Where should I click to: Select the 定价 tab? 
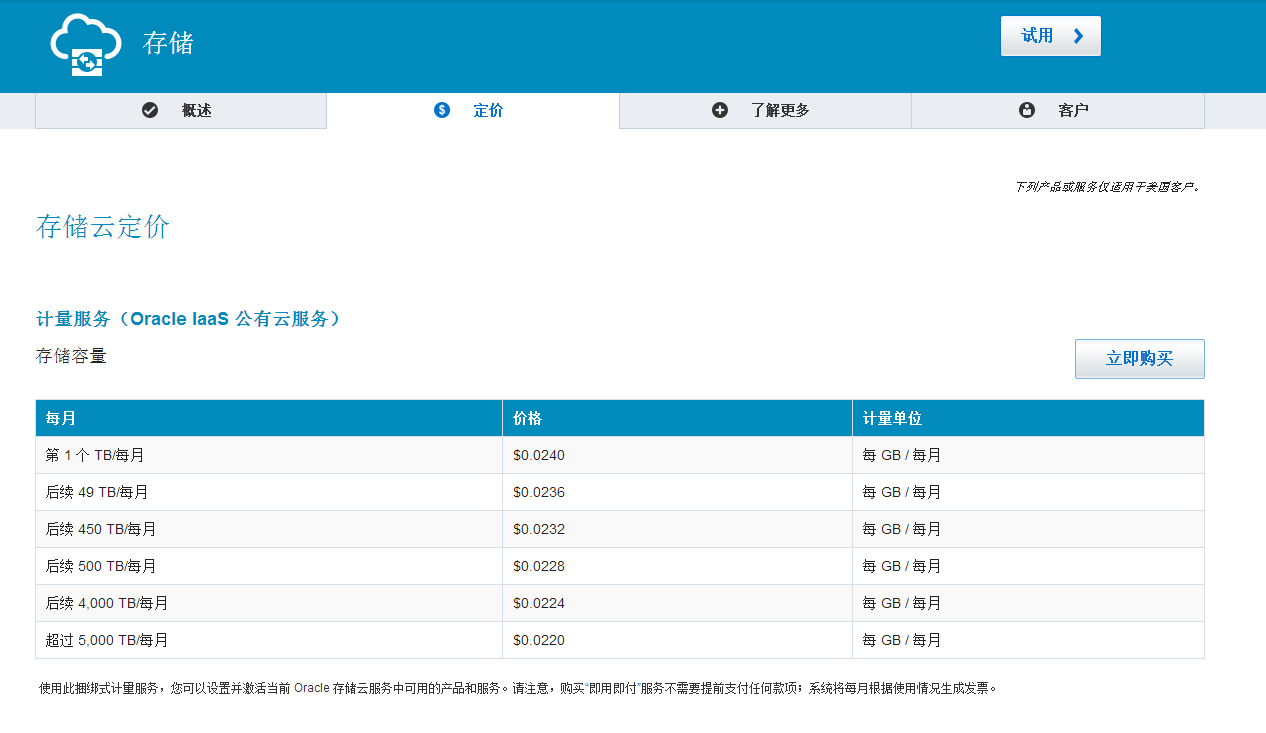click(473, 111)
